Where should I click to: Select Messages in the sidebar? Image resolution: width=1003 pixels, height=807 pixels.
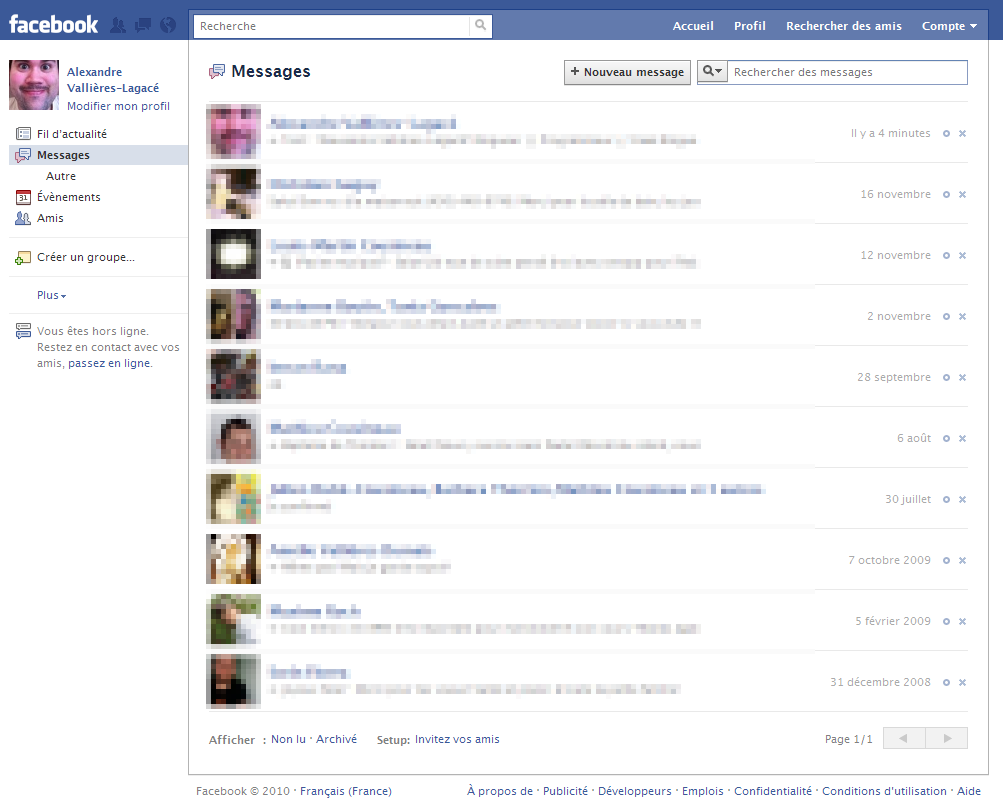[x=99, y=155]
